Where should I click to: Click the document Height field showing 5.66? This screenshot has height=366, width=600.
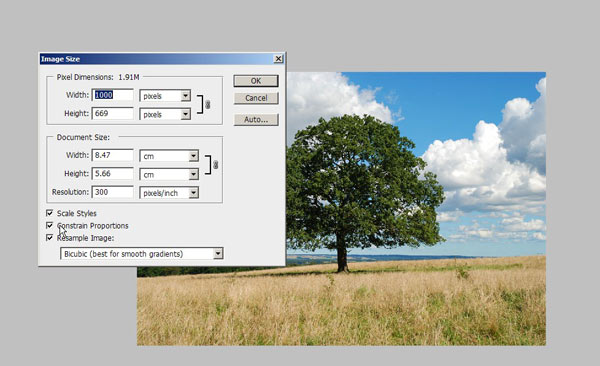(112, 173)
